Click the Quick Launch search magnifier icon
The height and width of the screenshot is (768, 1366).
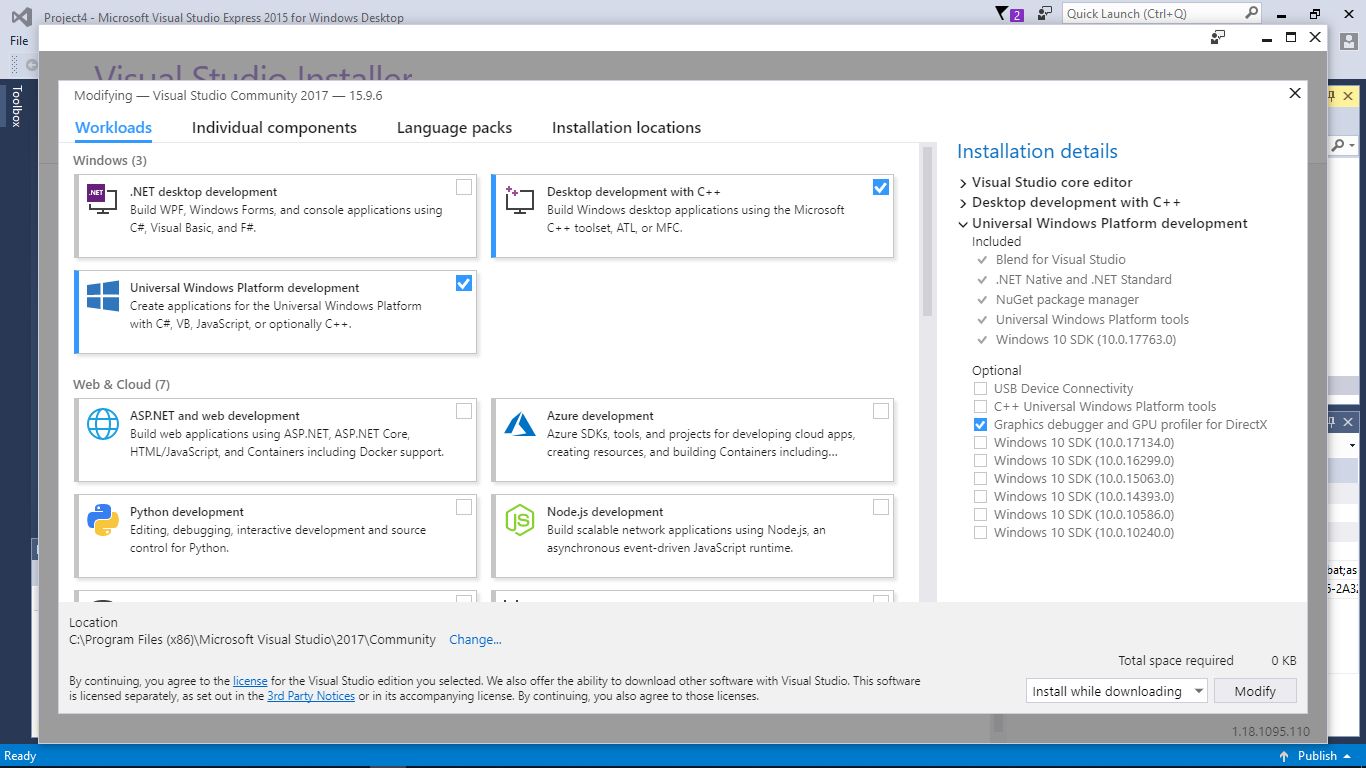tap(1251, 13)
